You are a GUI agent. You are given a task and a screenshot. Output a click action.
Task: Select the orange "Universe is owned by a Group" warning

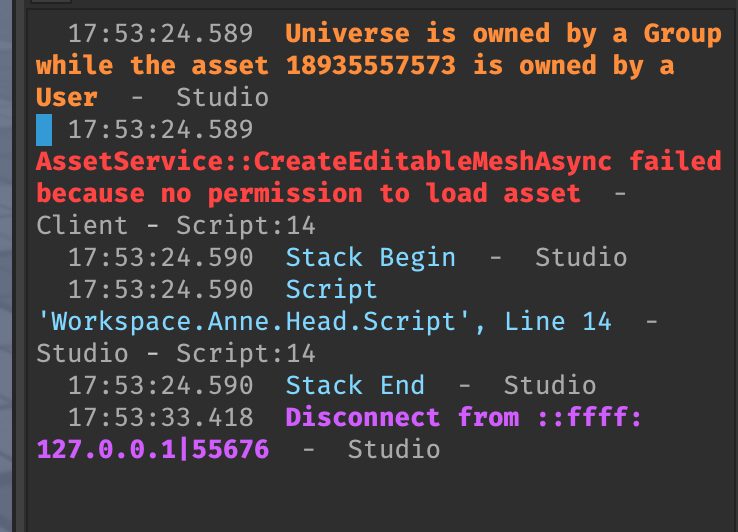pyautogui.click(x=503, y=34)
